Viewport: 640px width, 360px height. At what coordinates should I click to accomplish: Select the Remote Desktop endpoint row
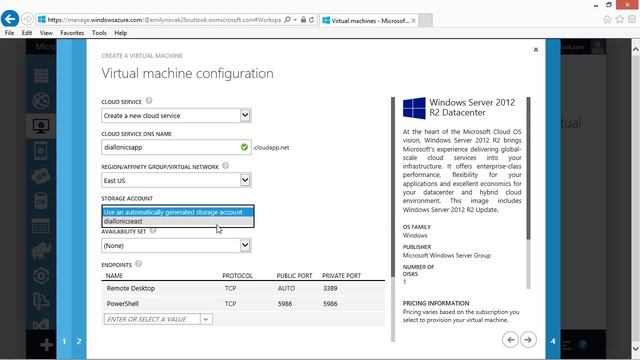pos(243,288)
